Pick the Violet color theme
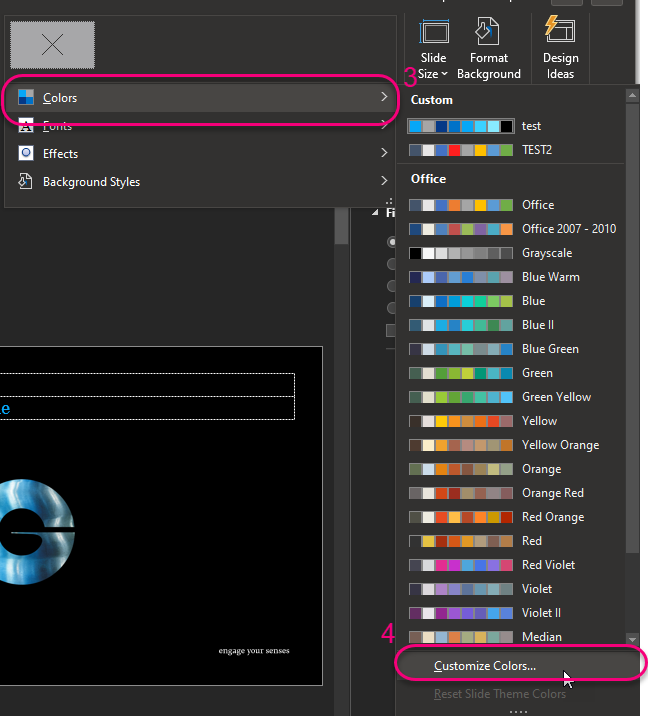This screenshot has height=716, width=648. coord(511,589)
